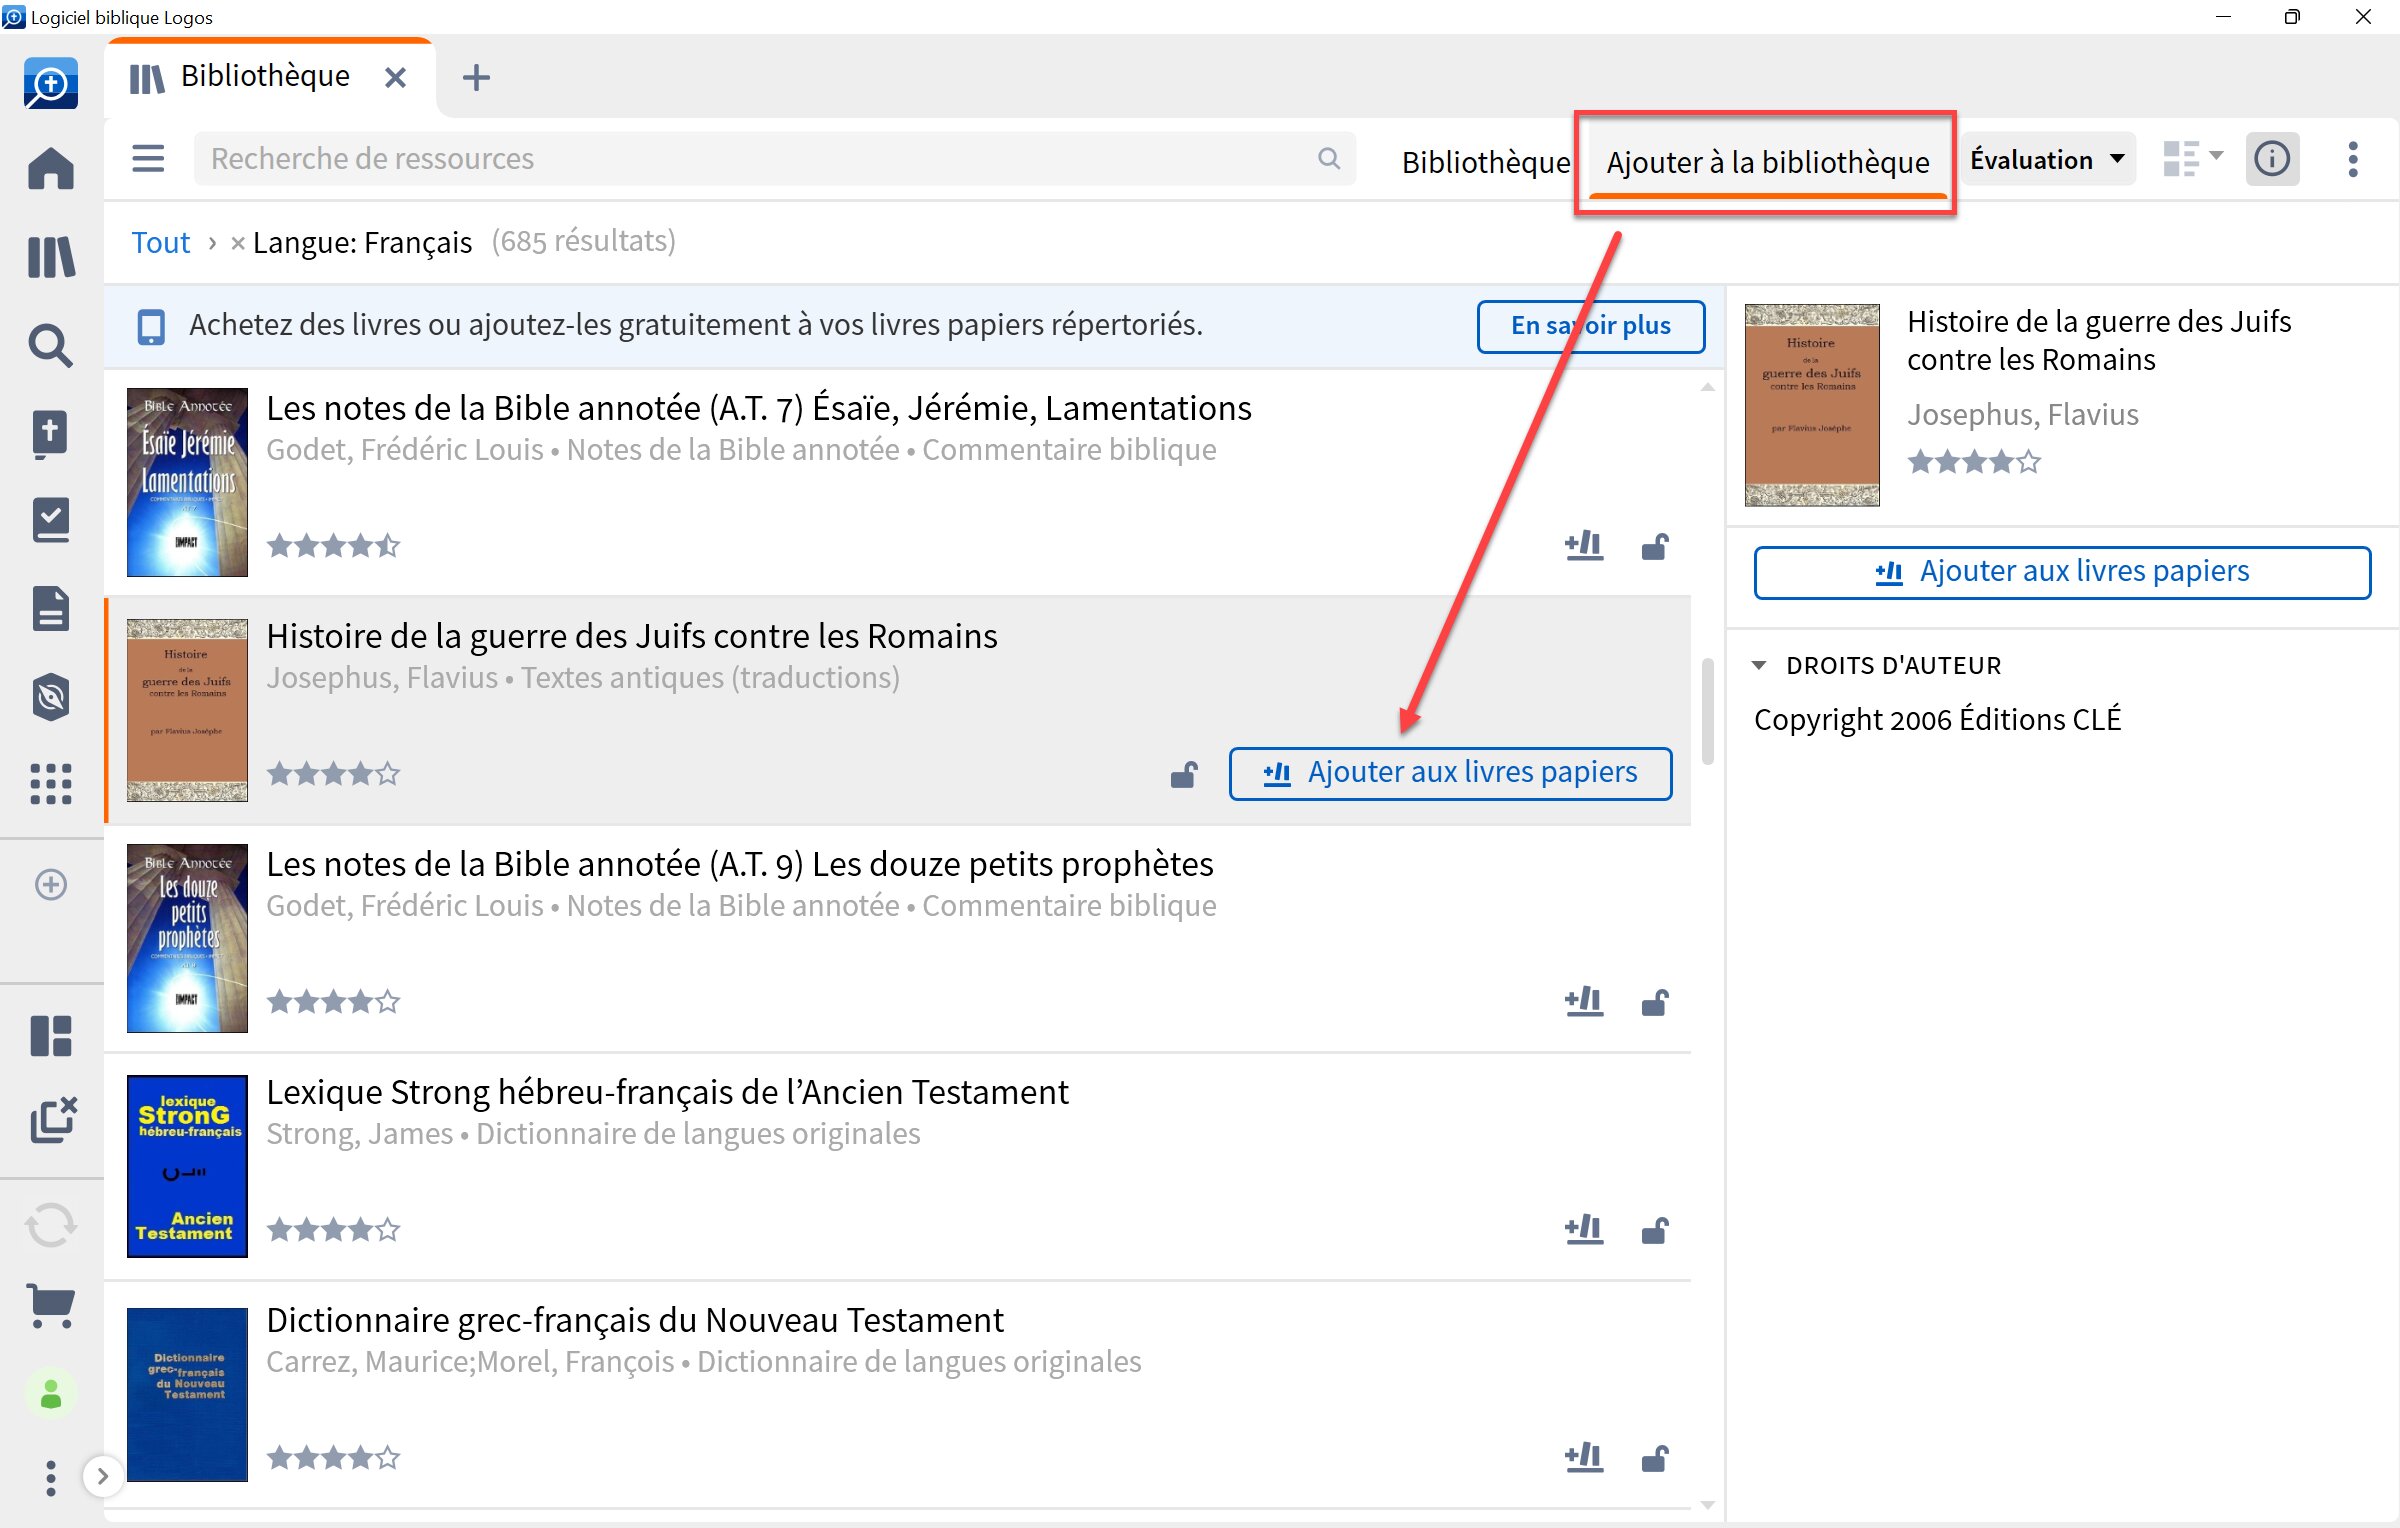2400x1528 pixels.
Task: Open Dictionnaire grec-français cover thumbnail
Action: (x=187, y=1394)
